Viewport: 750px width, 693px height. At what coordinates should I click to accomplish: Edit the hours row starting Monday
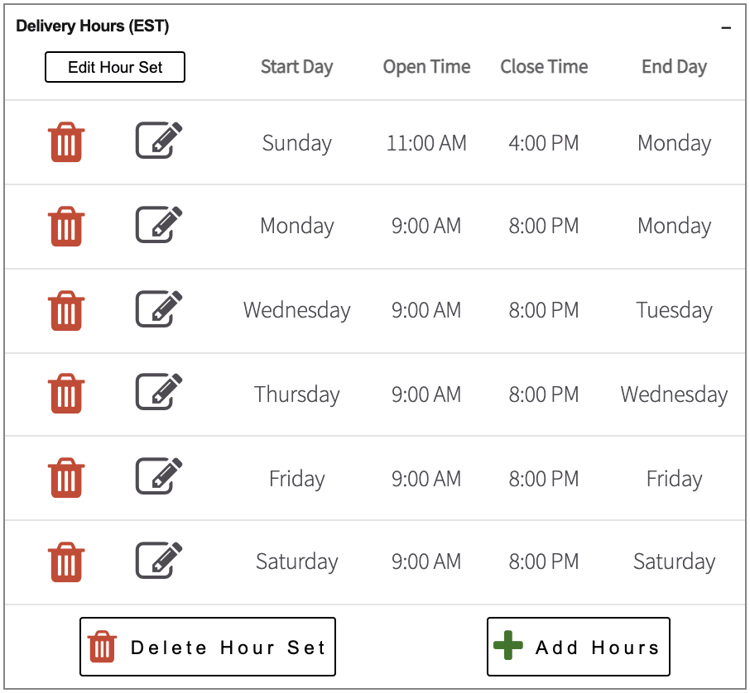coord(159,224)
